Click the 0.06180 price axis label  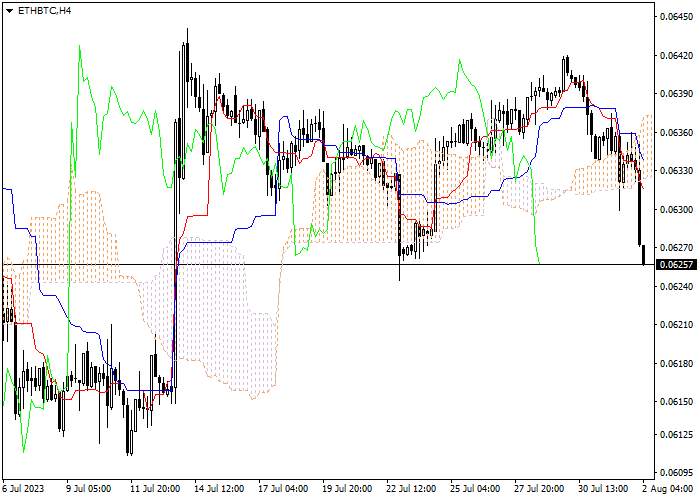point(677,363)
